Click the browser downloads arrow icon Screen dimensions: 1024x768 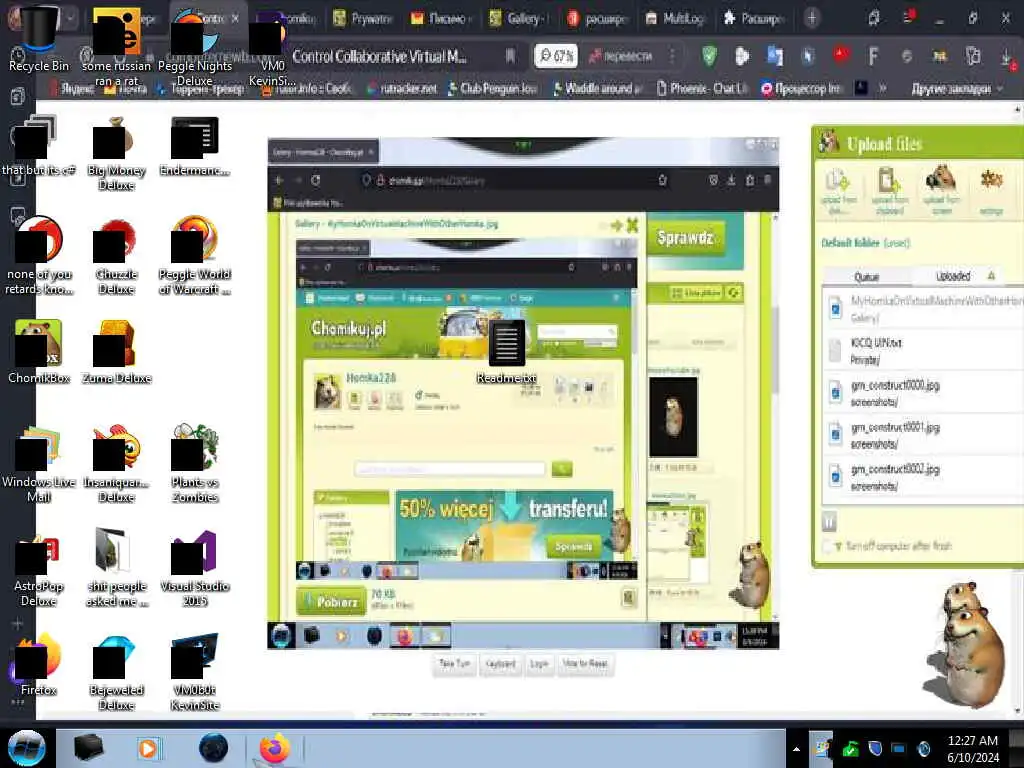point(1008,59)
